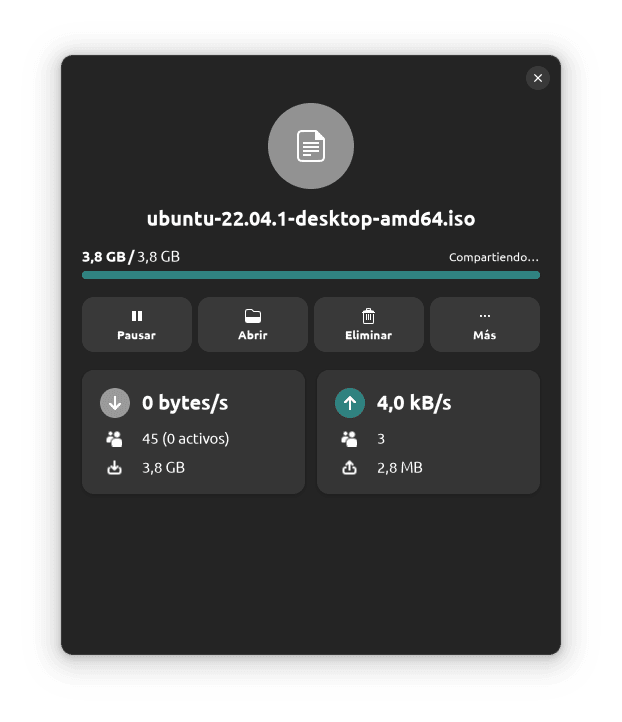Image resolution: width=622 pixels, height=722 pixels.
Task: Click the 4,0 kB/s upload speed text
Action: [414, 403]
